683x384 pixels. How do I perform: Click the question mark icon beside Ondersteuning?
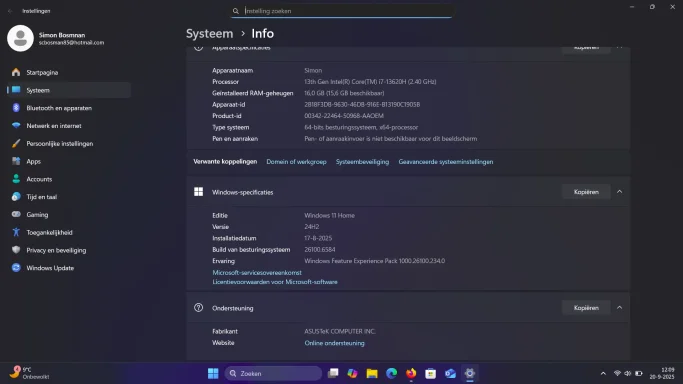[199, 308]
